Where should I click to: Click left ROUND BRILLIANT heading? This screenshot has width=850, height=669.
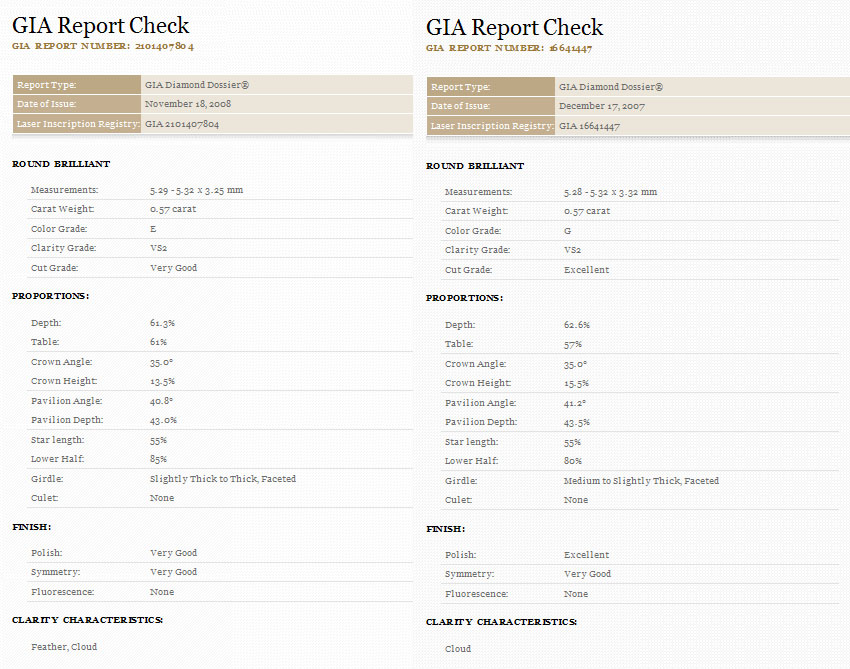(61, 164)
